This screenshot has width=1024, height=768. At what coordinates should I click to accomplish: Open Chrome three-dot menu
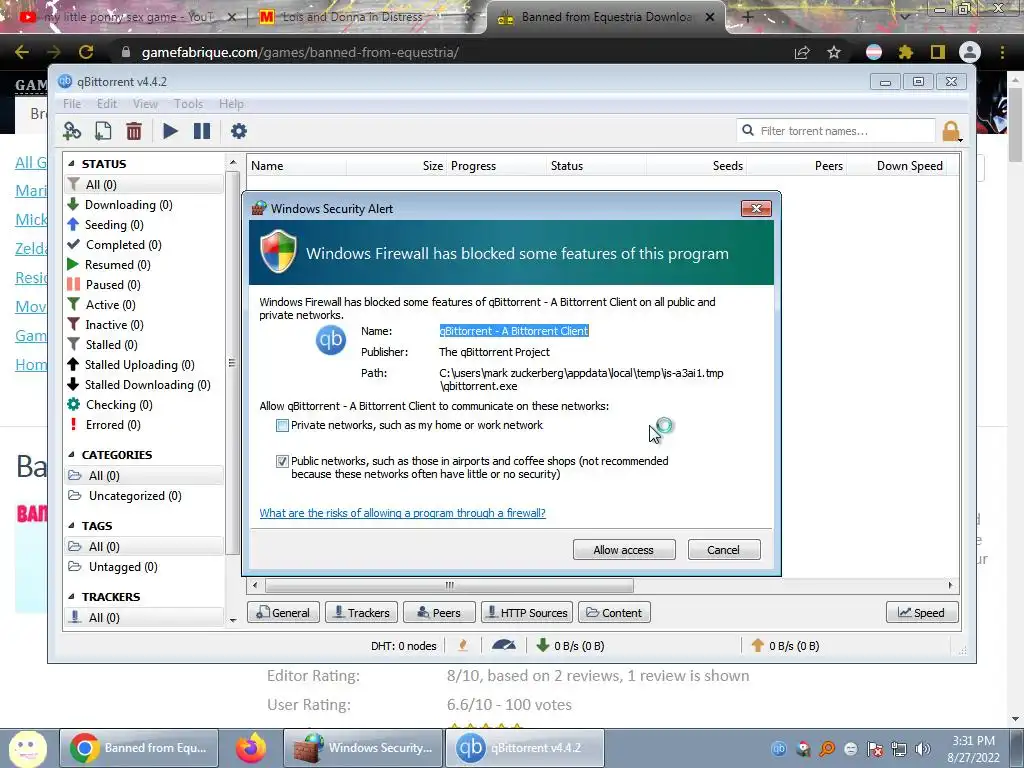coord(1002,52)
